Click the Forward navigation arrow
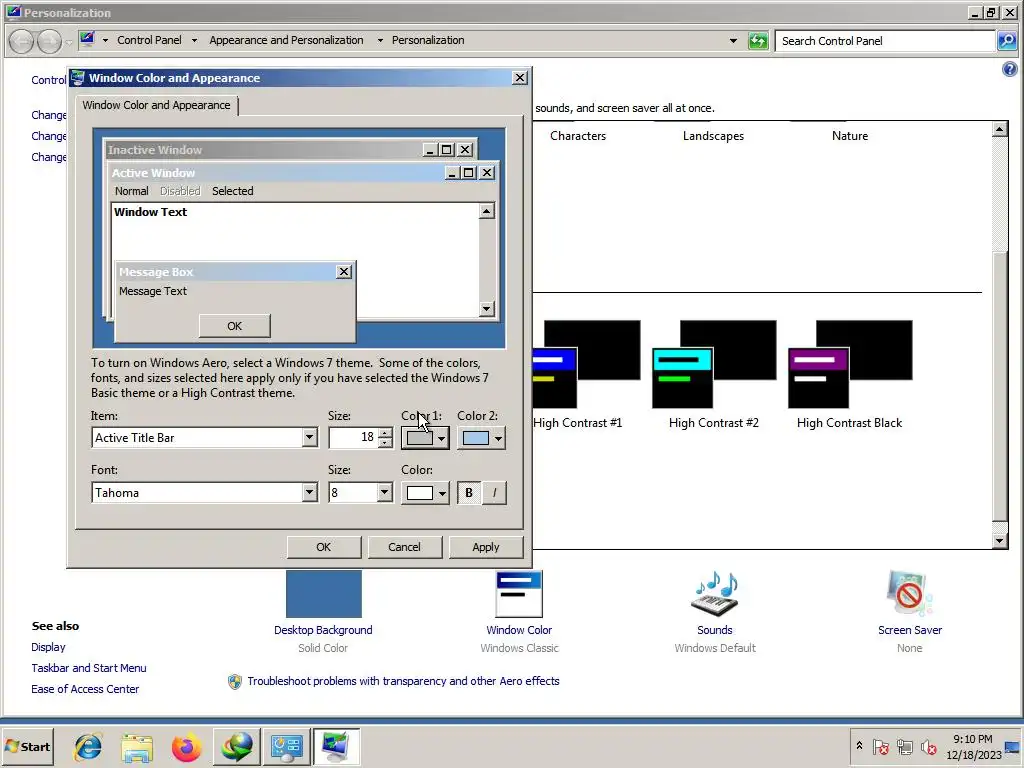The height and width of the screenshot is (768, 1024). pyautogui.click(x=49, y=41)
